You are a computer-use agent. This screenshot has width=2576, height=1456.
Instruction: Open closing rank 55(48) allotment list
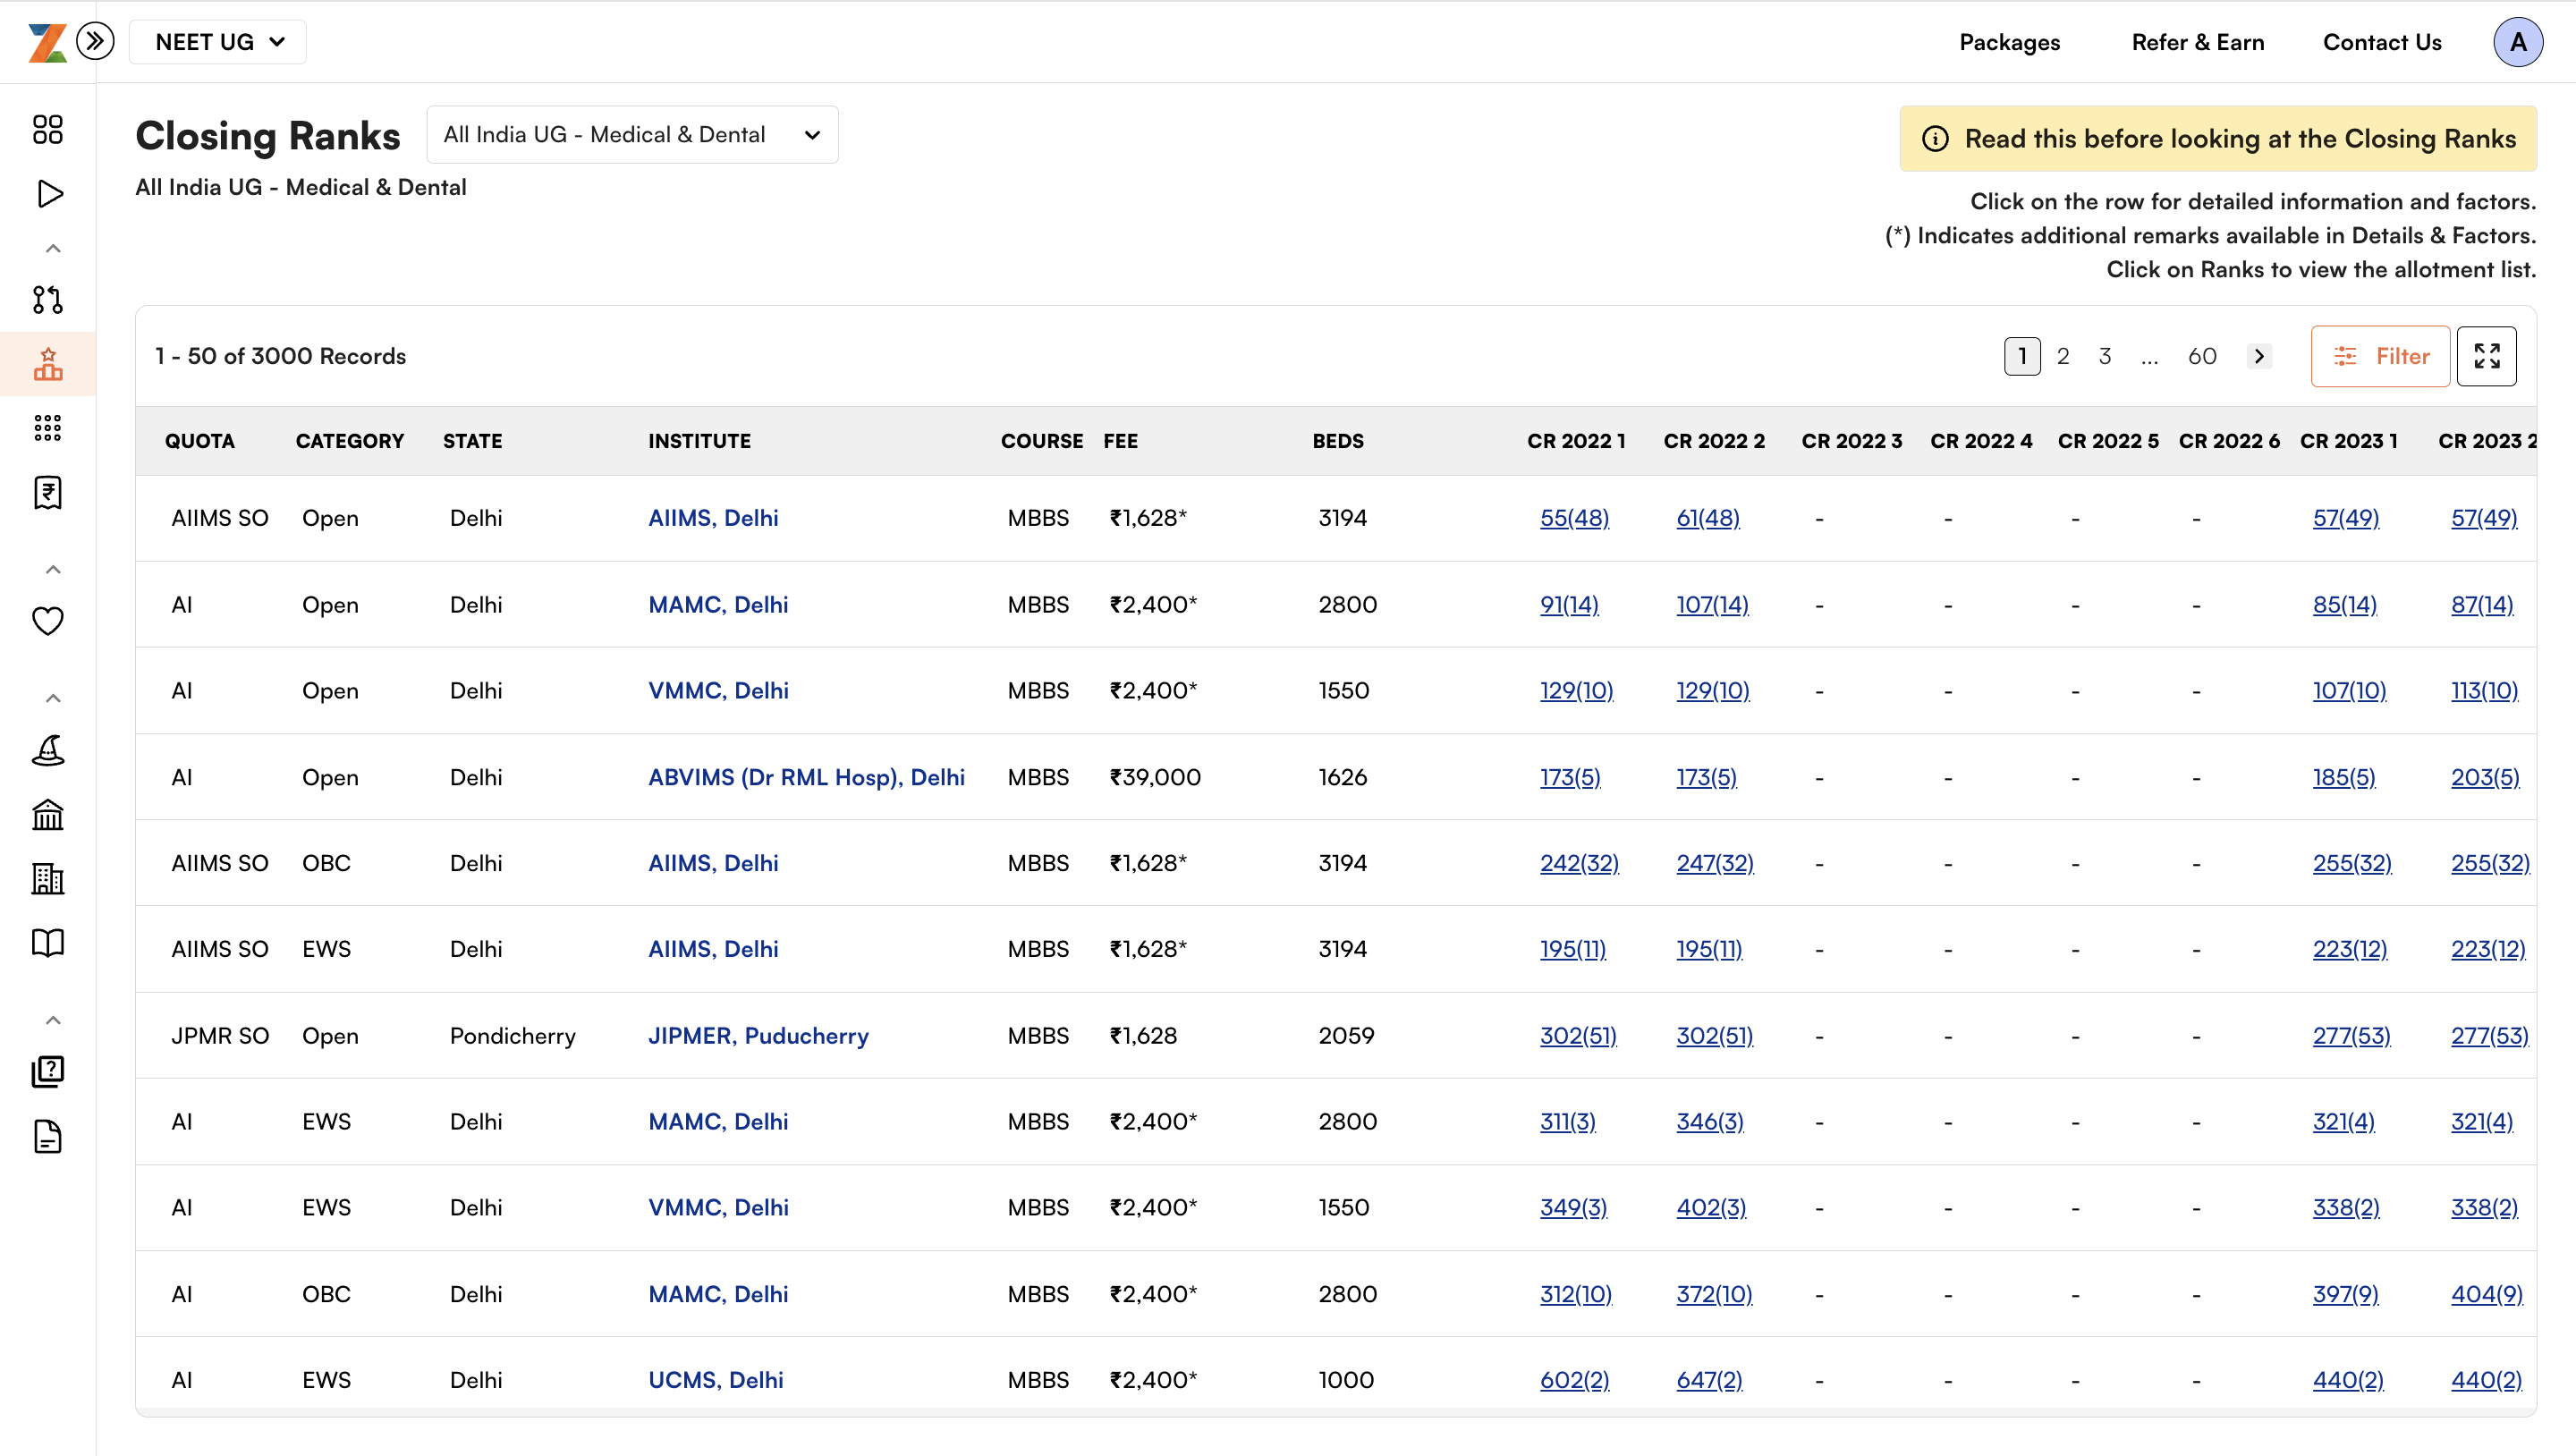tap(1574, 518)
